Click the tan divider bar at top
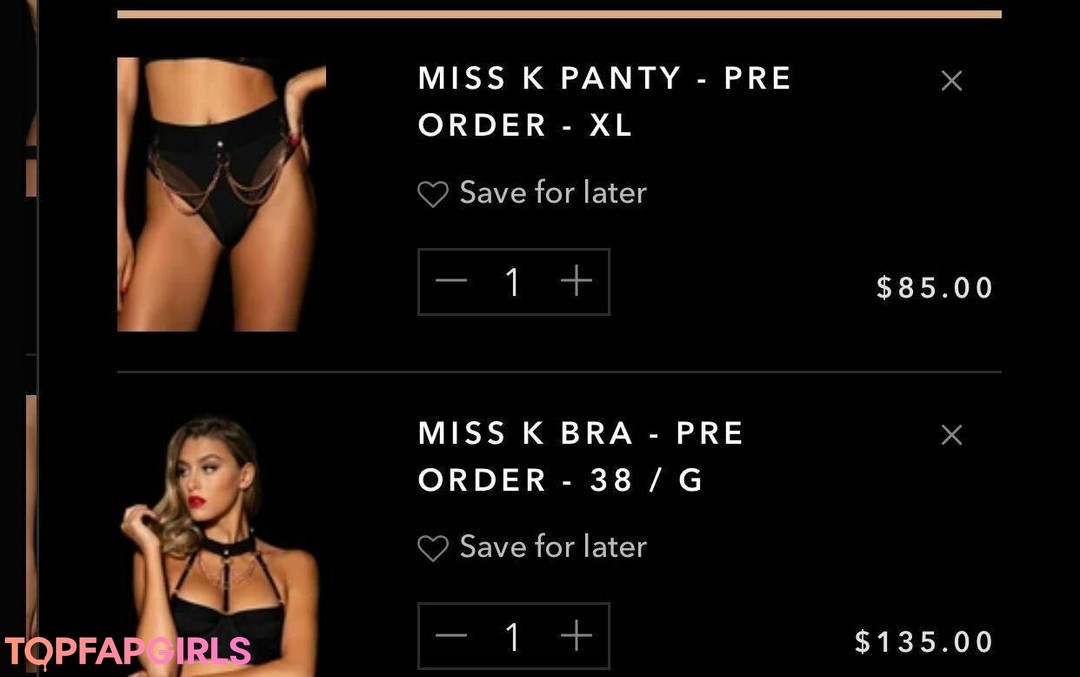The height and width of the screenshot is (677, 1080). pyautogui.click(x=559, y=14)
